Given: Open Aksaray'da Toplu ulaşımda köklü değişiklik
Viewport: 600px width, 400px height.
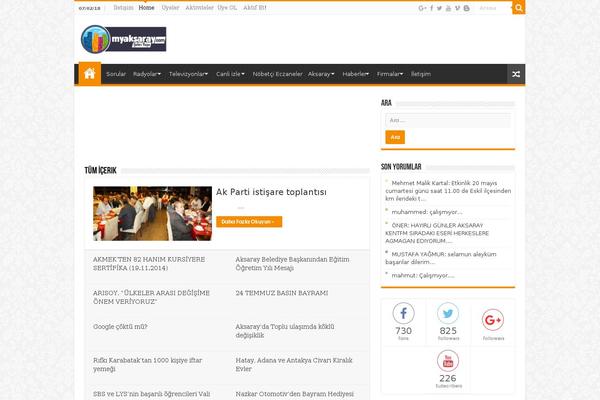Looking at the screenshot, I should point(285,331).
